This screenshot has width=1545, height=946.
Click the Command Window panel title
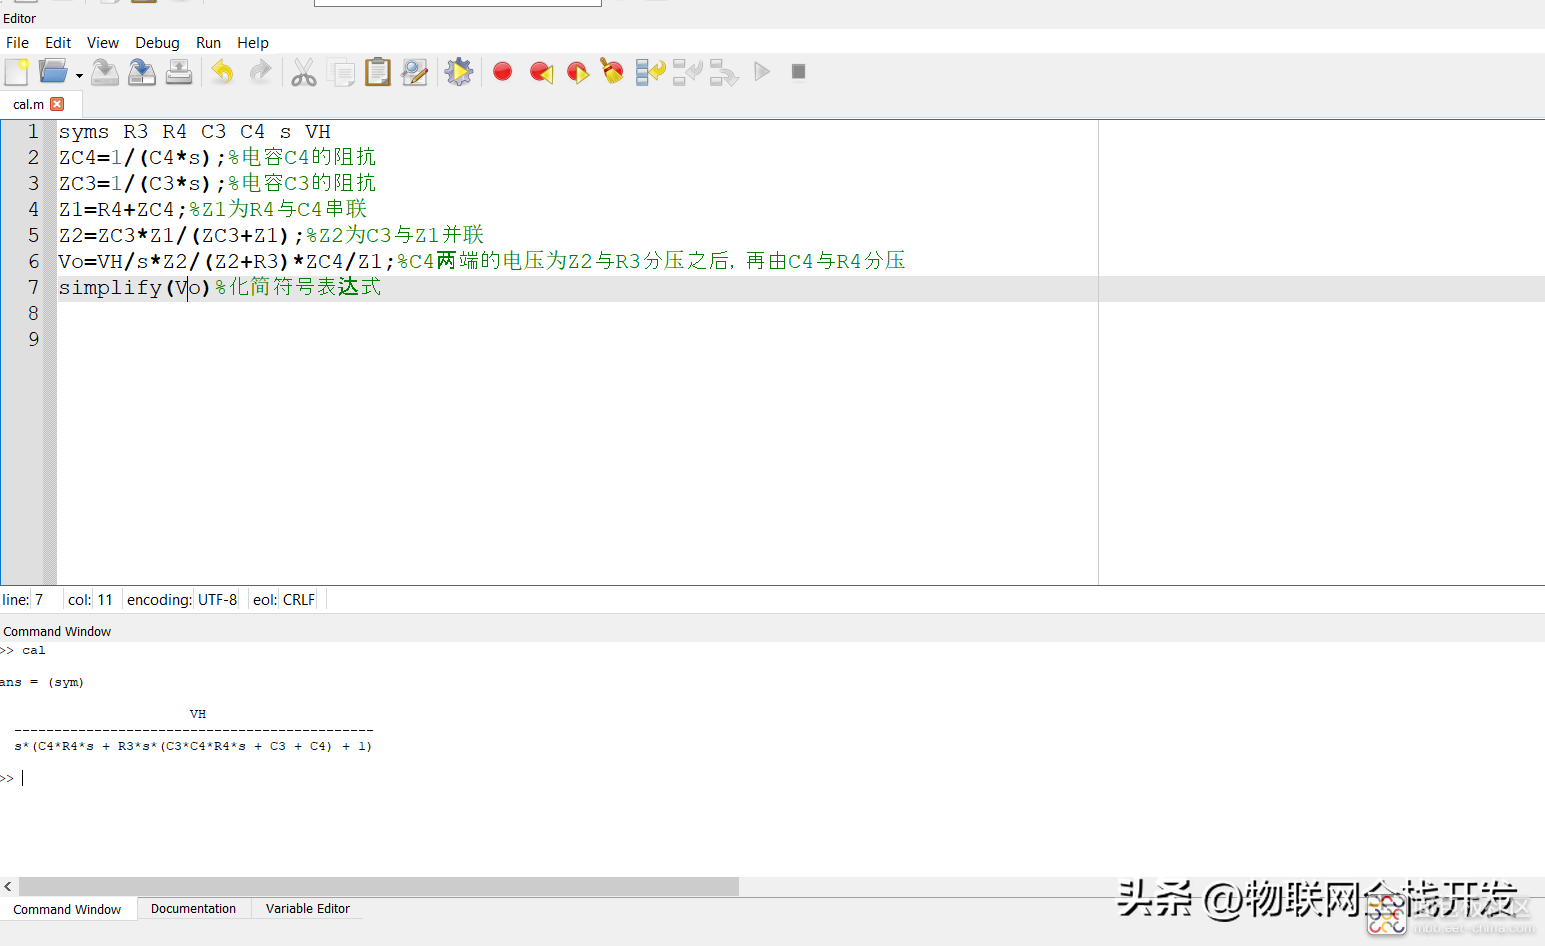[57, 631]
